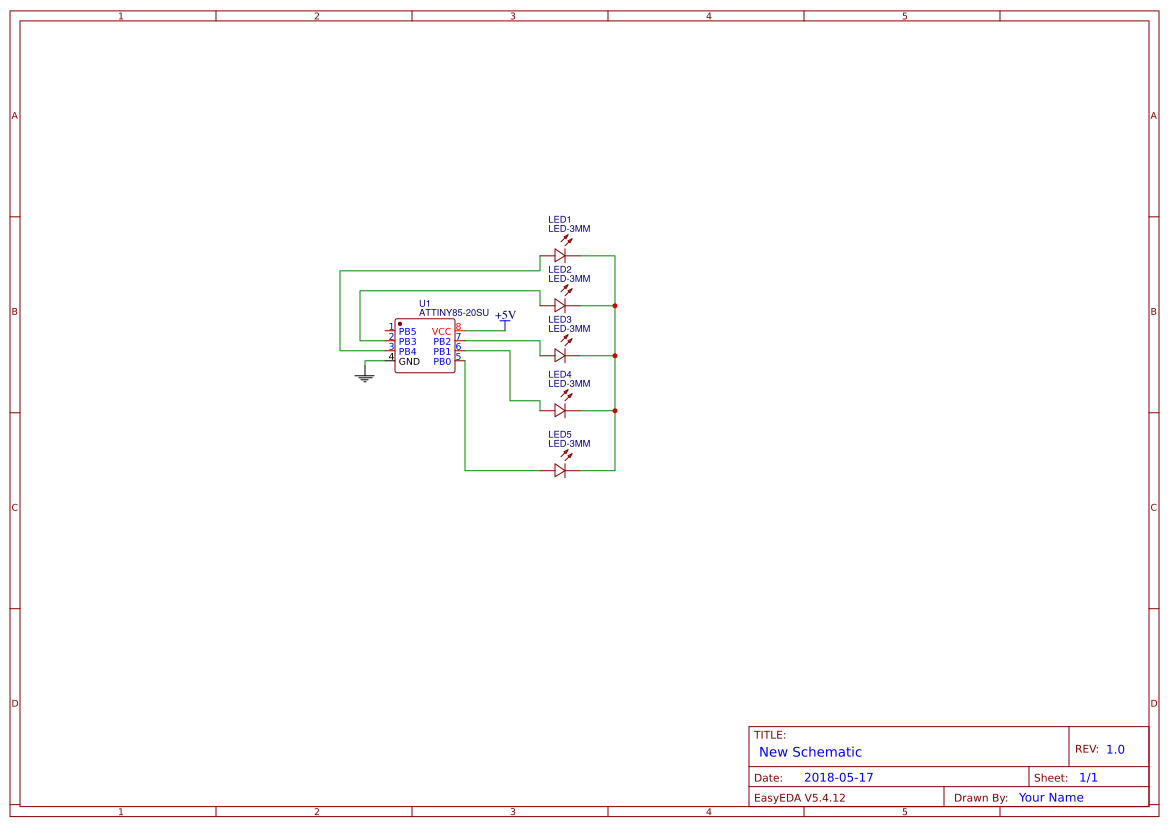Select the Sheet 1/1 value
Viewport: 1169px width, 827px height.
point(1088,778)
